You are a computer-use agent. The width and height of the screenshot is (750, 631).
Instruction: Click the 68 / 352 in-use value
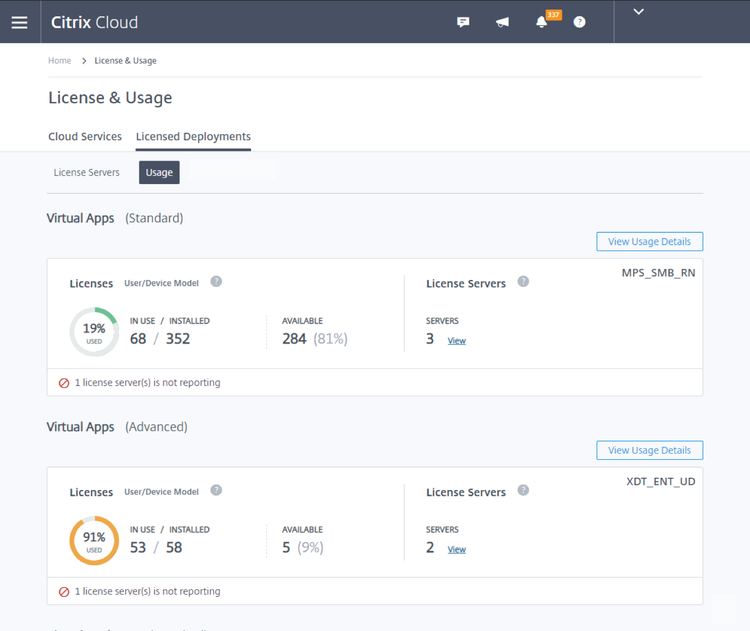point(160,339)
